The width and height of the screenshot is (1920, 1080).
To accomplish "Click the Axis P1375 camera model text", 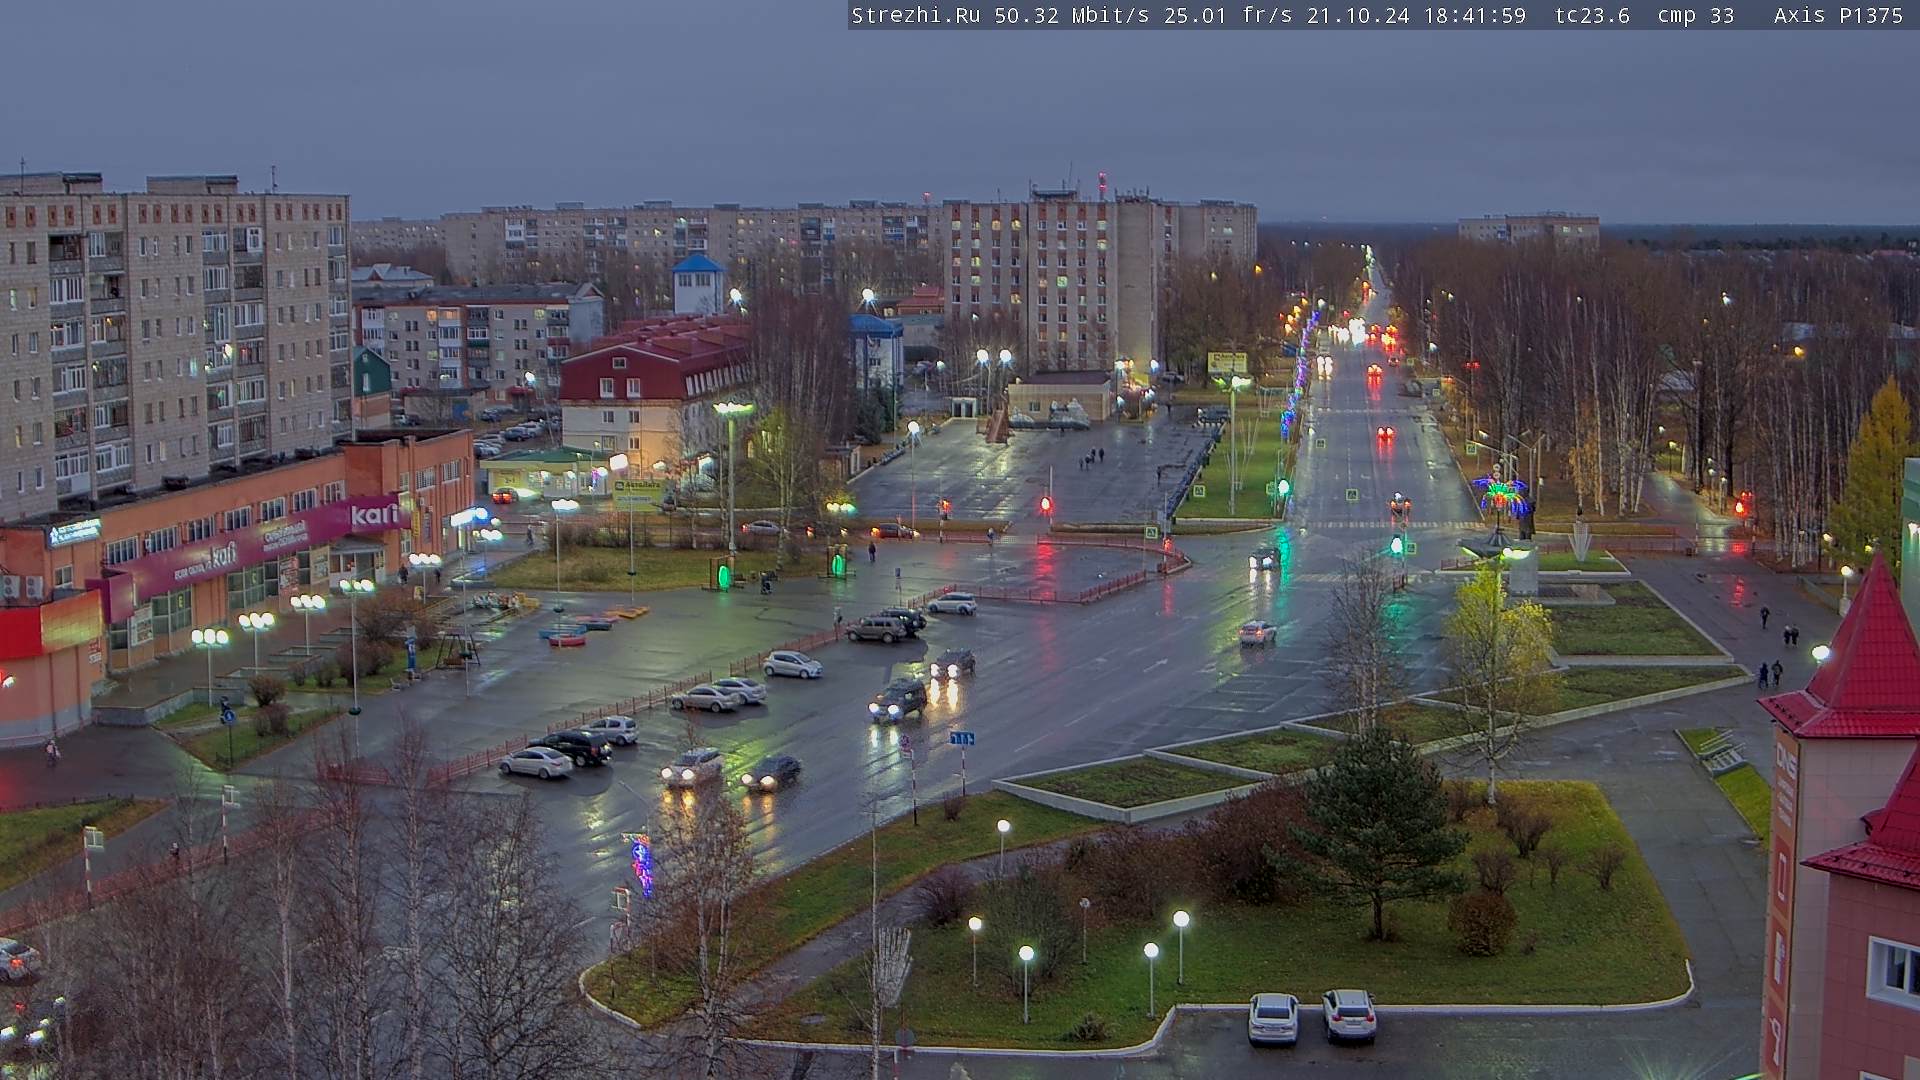I will 1839,15.
